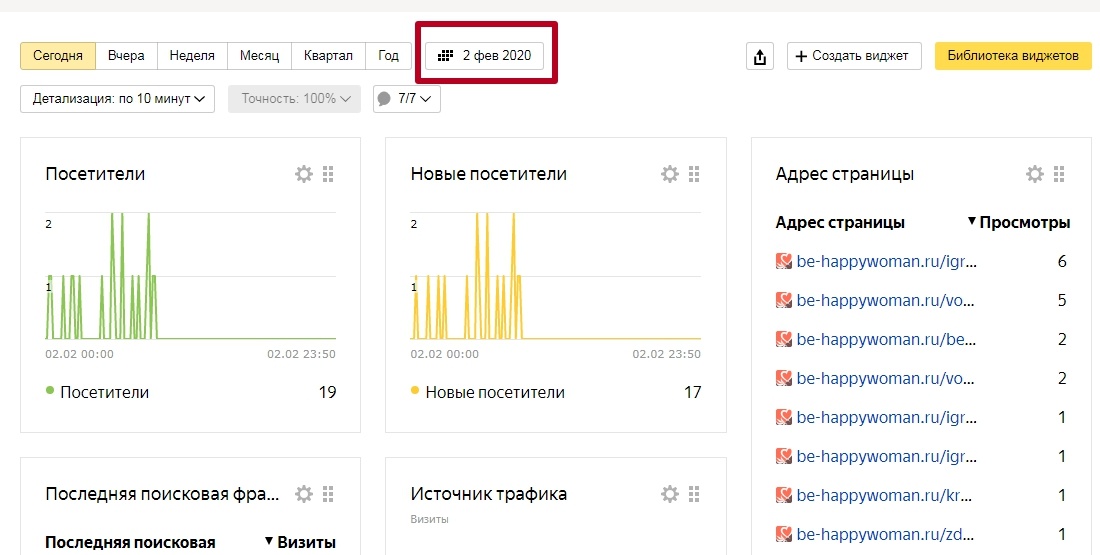Toggle the yellow Новые посетители legend dot

[x=415, y=392]
